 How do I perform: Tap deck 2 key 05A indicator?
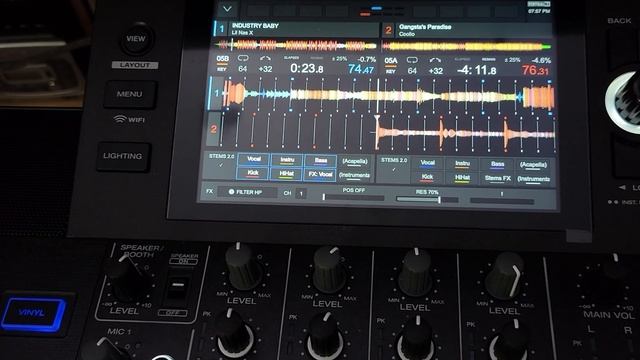(x=391, y=61)
